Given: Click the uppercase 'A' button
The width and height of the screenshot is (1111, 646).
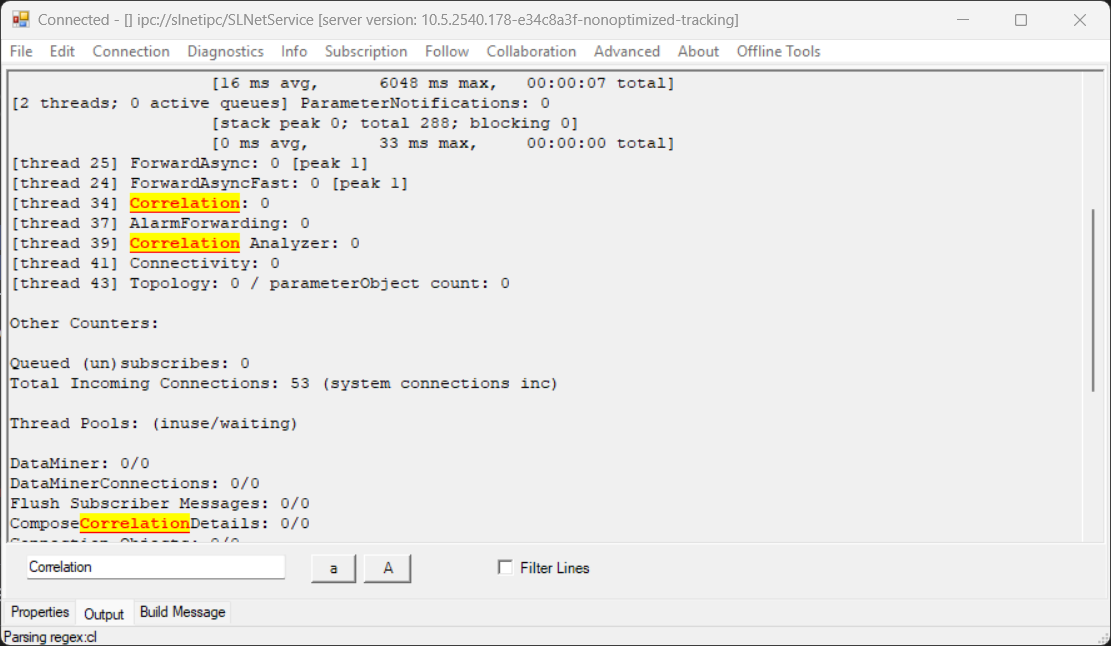Looking at the screenshot, I should [x=388, y=568].
